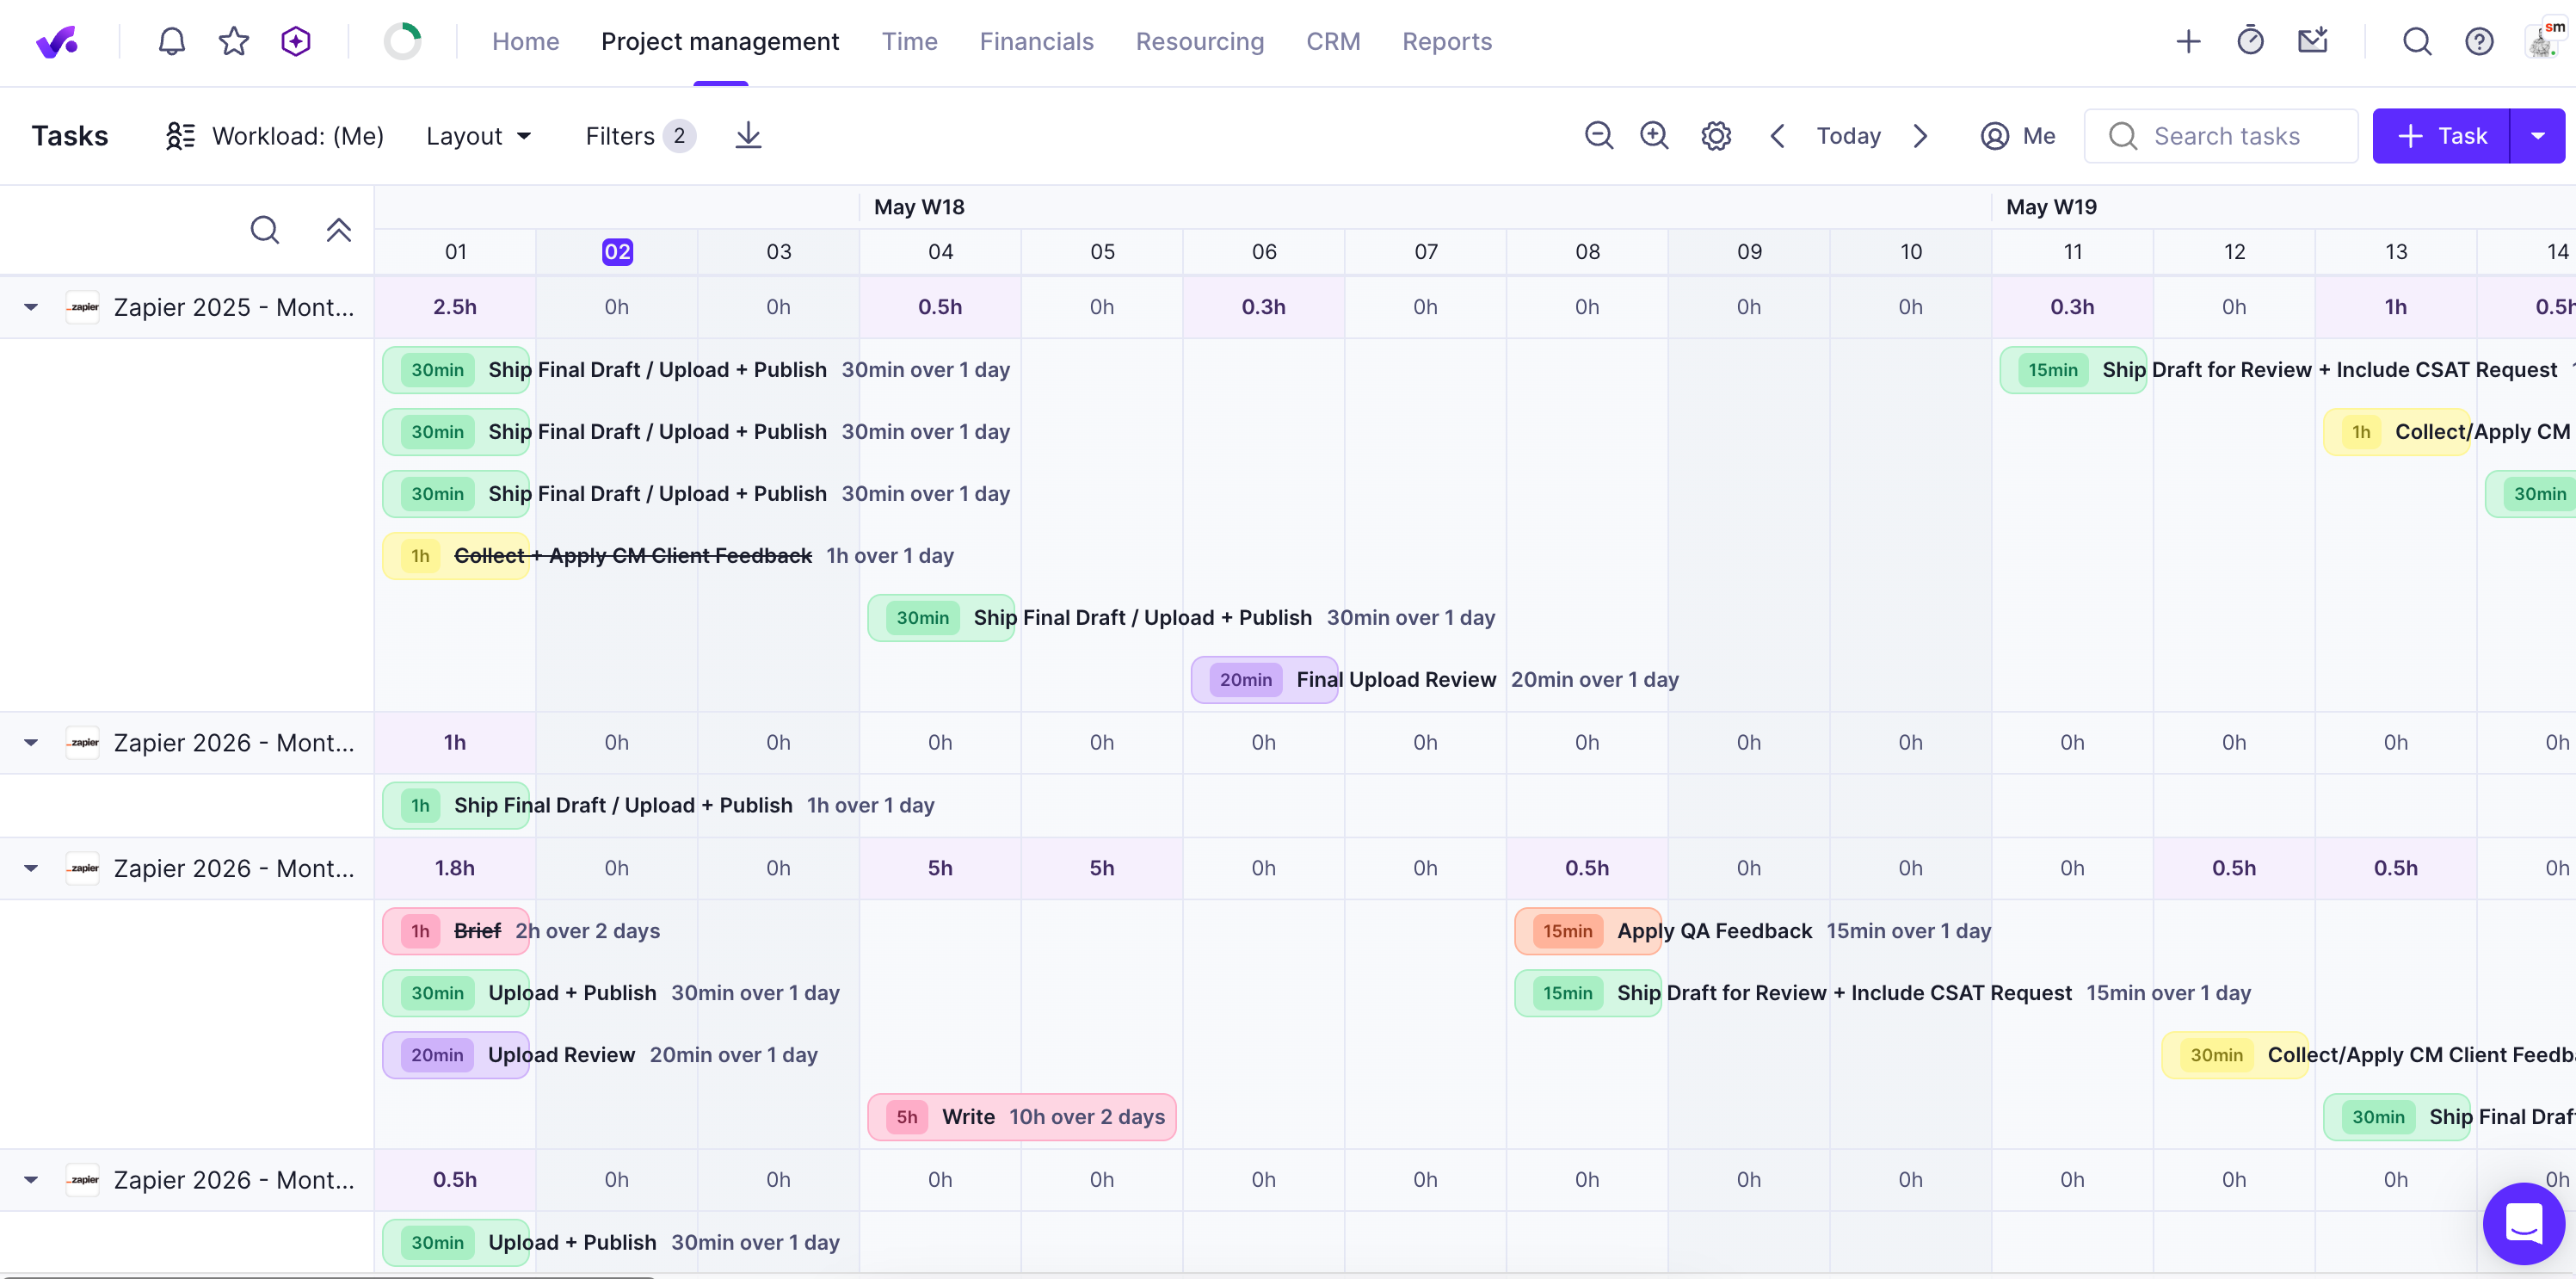Screen dimensions: 2576x1279
Task: Click the plus quick-add icon in header
Action: tap(2188, 41)
